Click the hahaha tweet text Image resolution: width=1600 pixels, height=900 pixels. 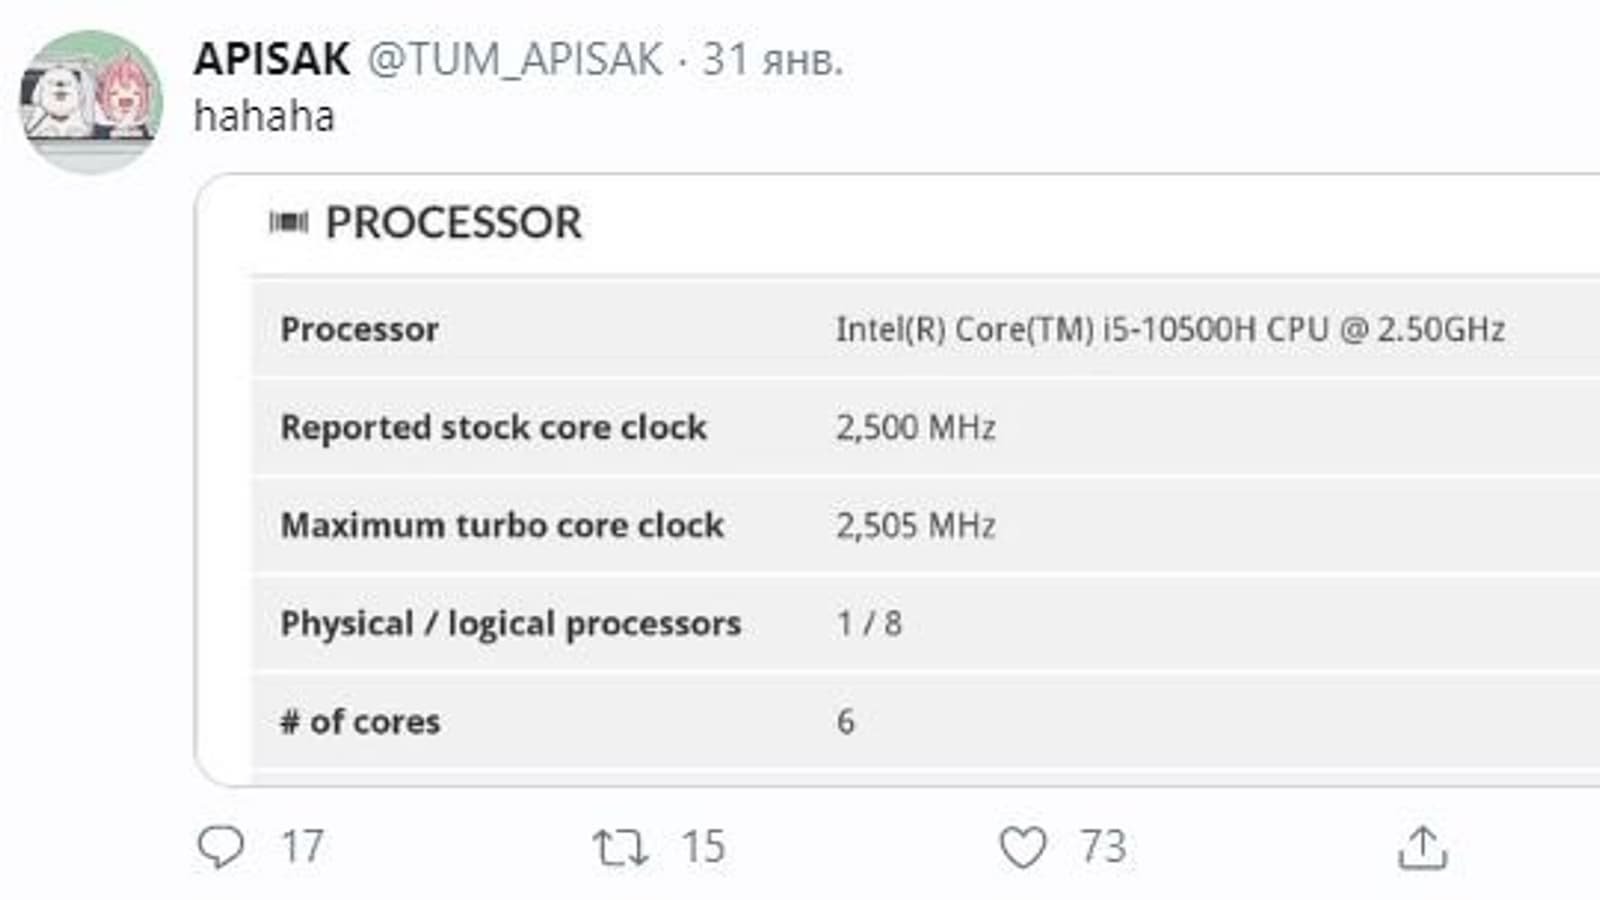(264, 116)
